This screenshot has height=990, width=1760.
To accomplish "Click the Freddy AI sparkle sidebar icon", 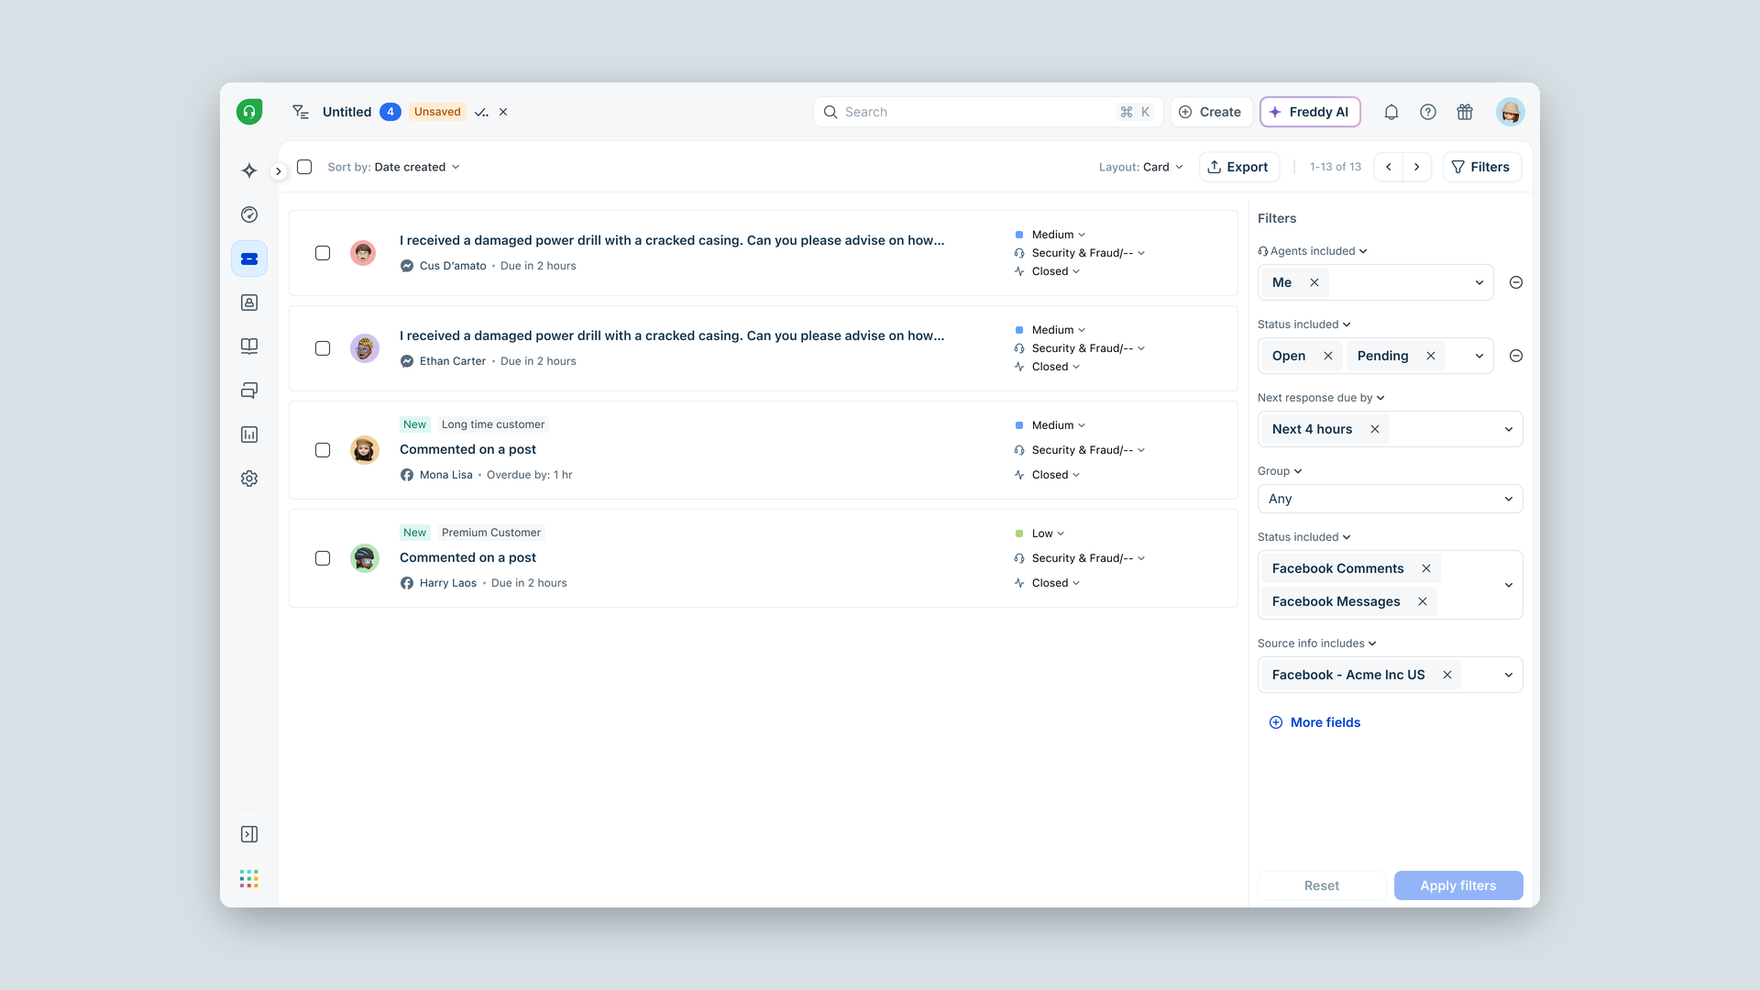I will [249, 171].
